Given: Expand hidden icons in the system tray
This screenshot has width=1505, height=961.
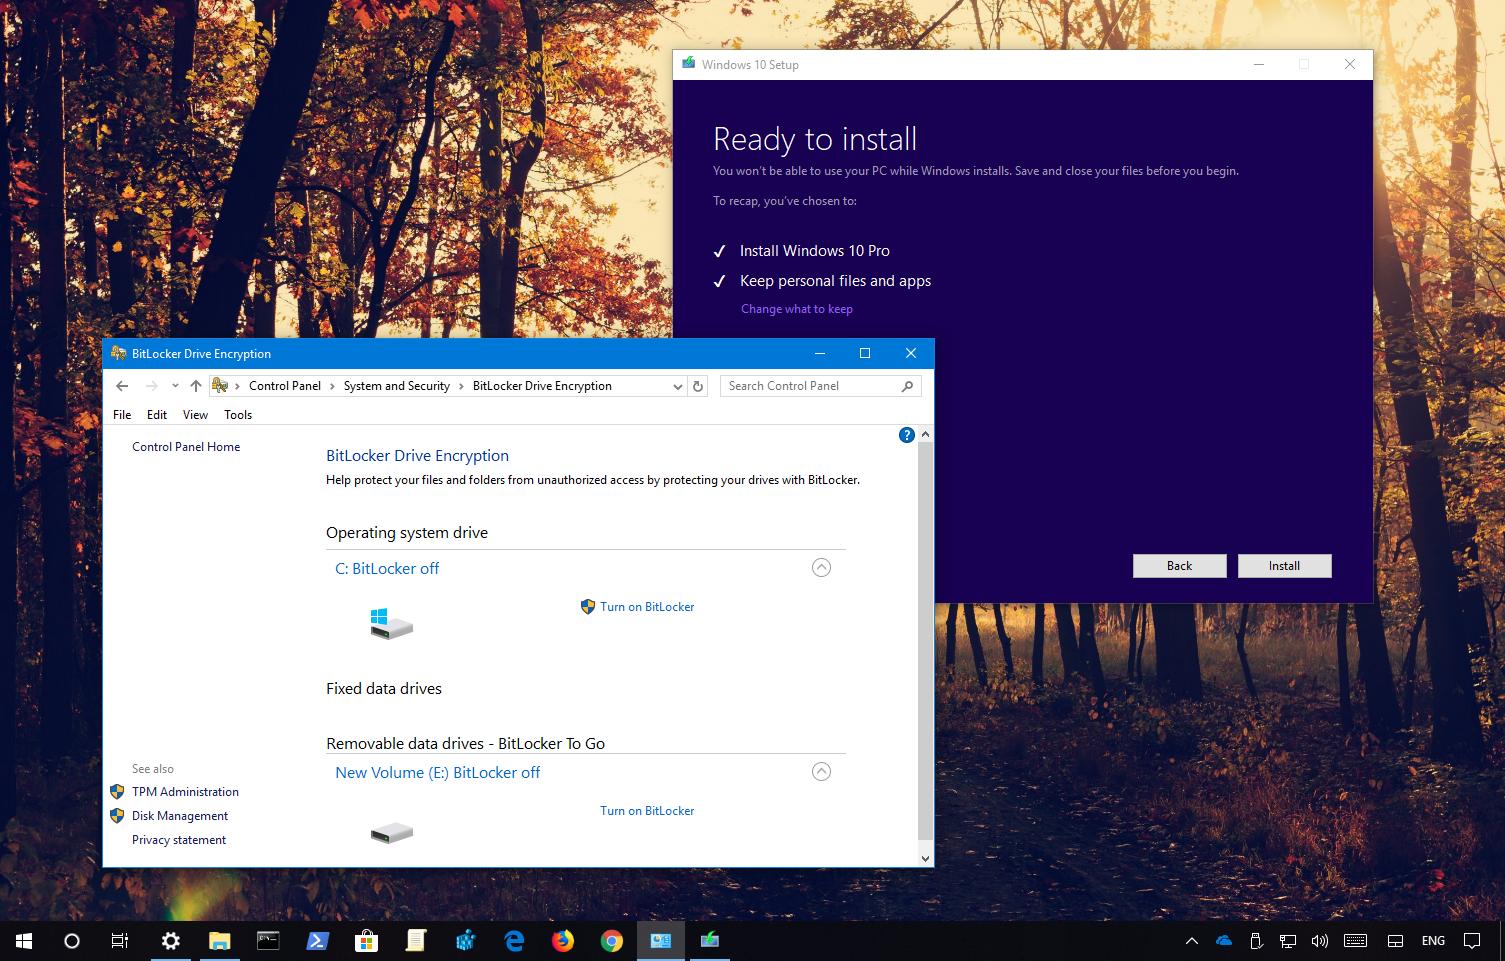Looking at the screenshot, I should pos(1191,940).
